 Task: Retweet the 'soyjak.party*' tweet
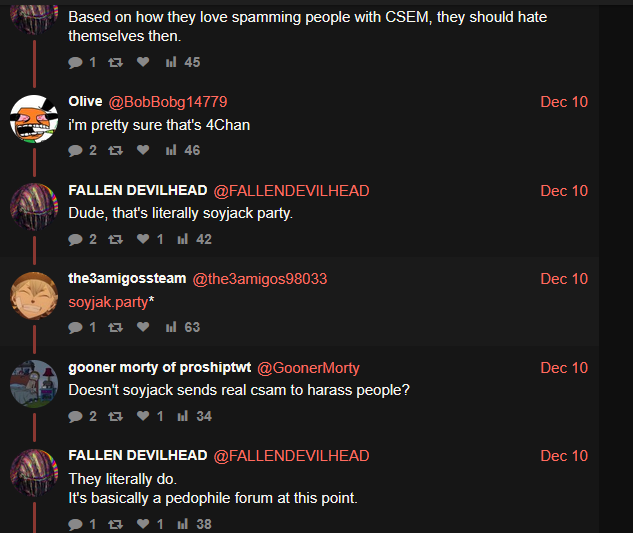point(115,327)
